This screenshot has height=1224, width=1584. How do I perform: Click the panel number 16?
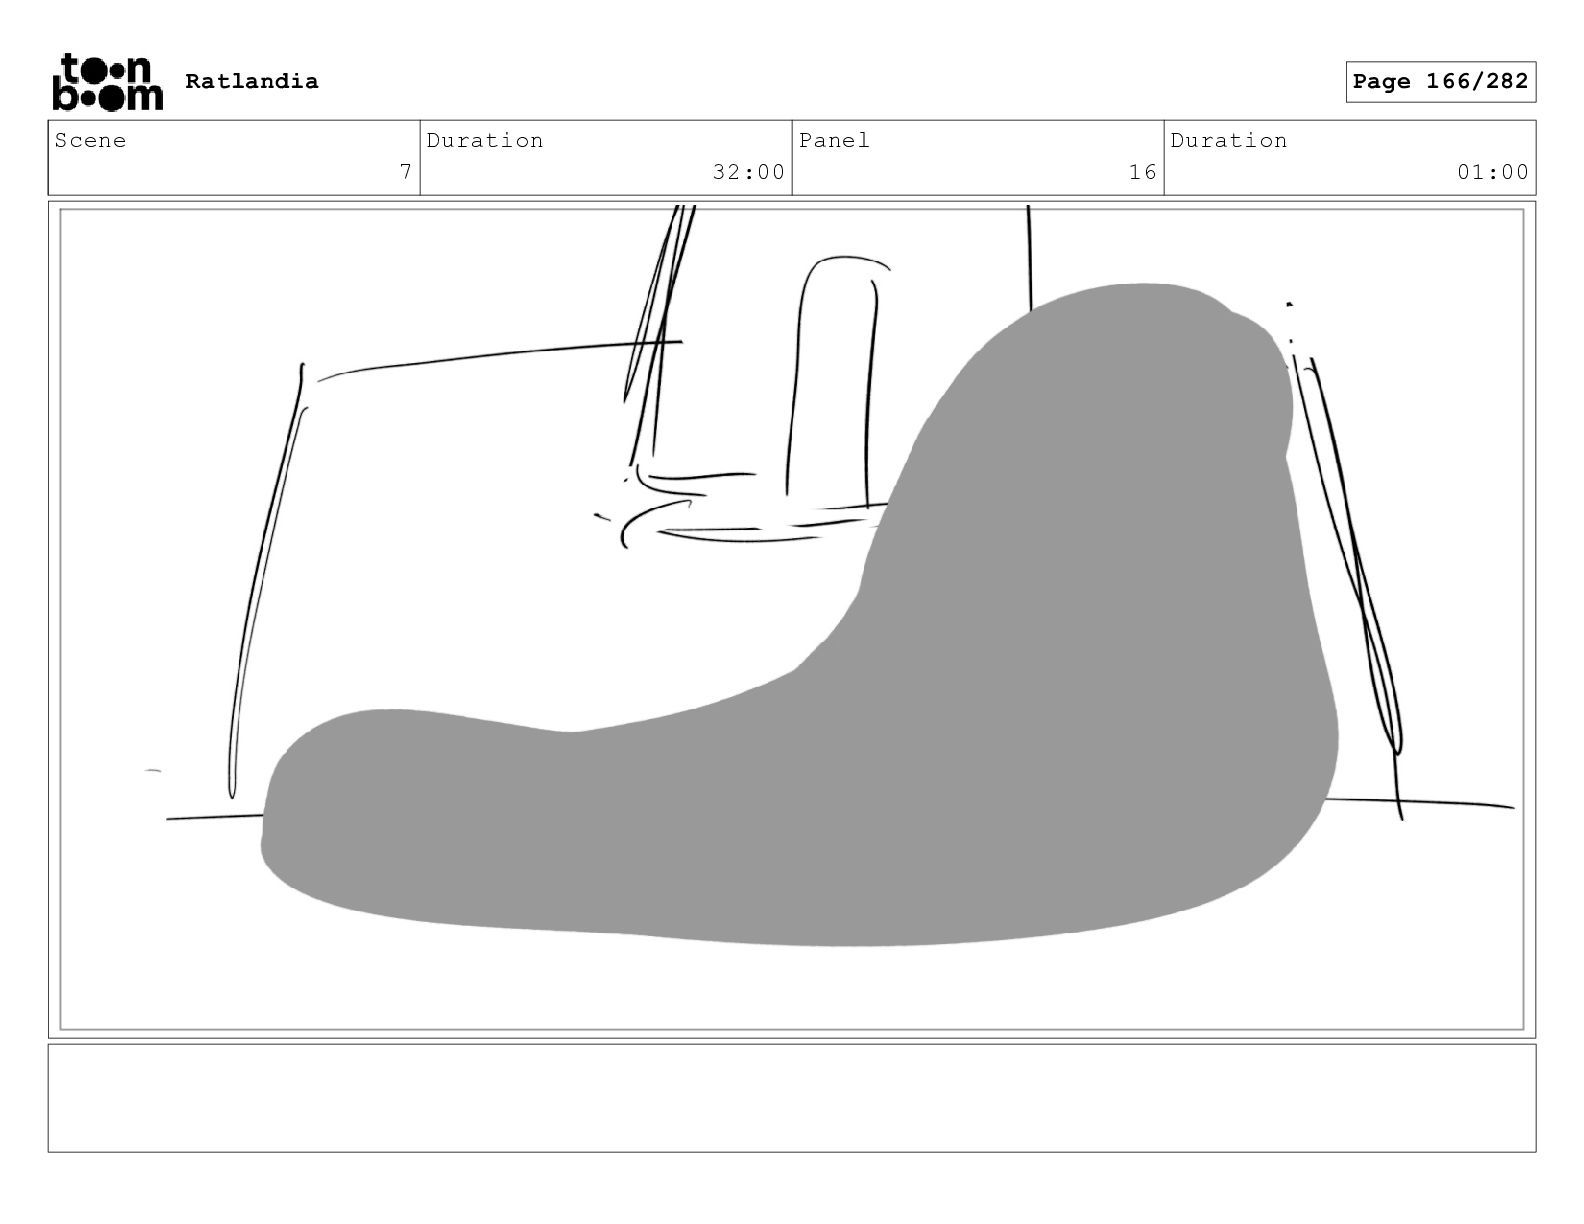(x=1143, y=172)
